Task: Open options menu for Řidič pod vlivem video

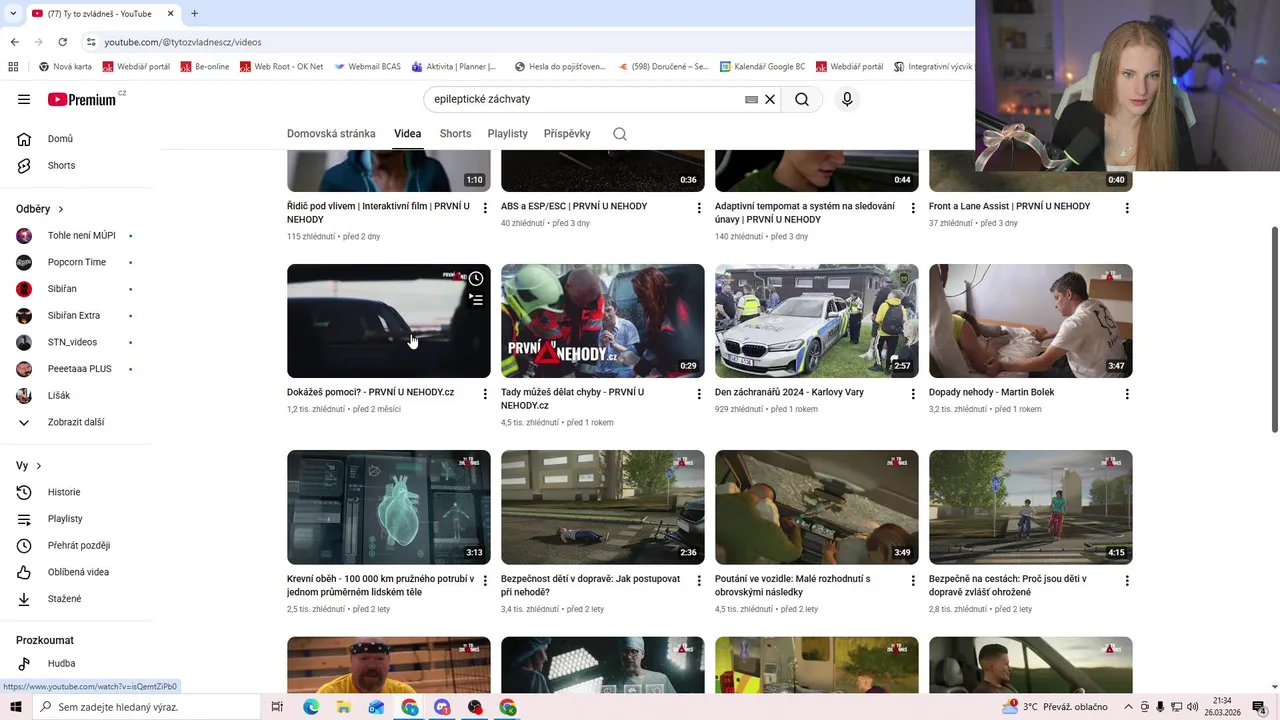Action: pos(485,208)
